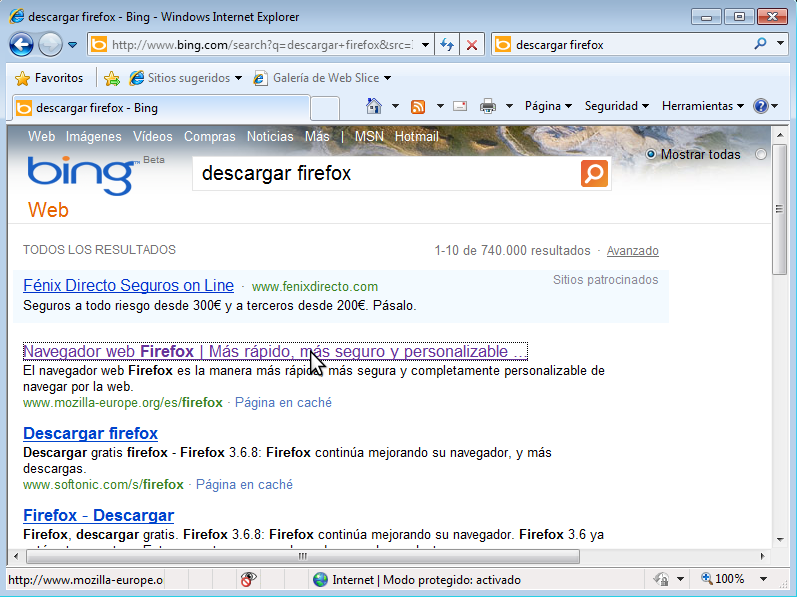
Task: Click the horizontal scrollbar right arrow
Action: (x=762, y=556)
